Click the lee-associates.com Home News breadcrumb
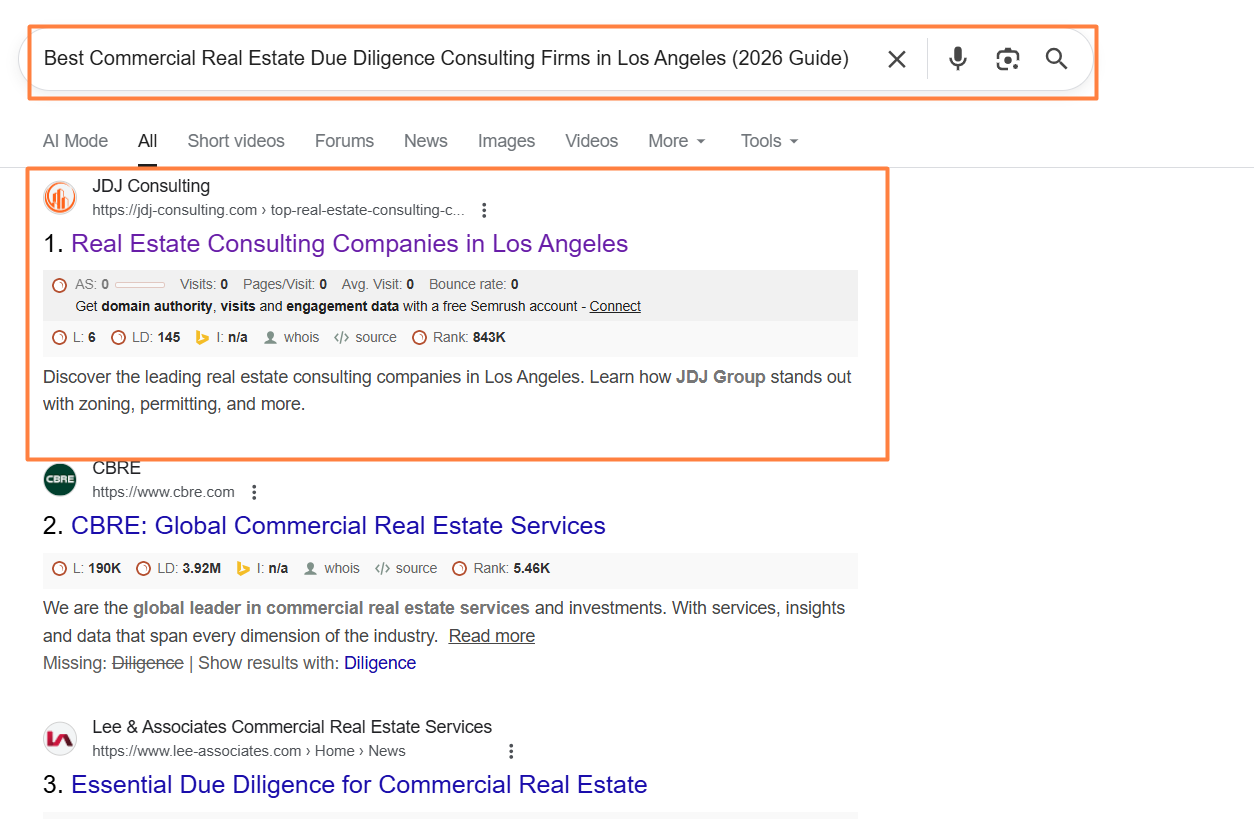Screen dimensions: 1254x819 point(249,751)
